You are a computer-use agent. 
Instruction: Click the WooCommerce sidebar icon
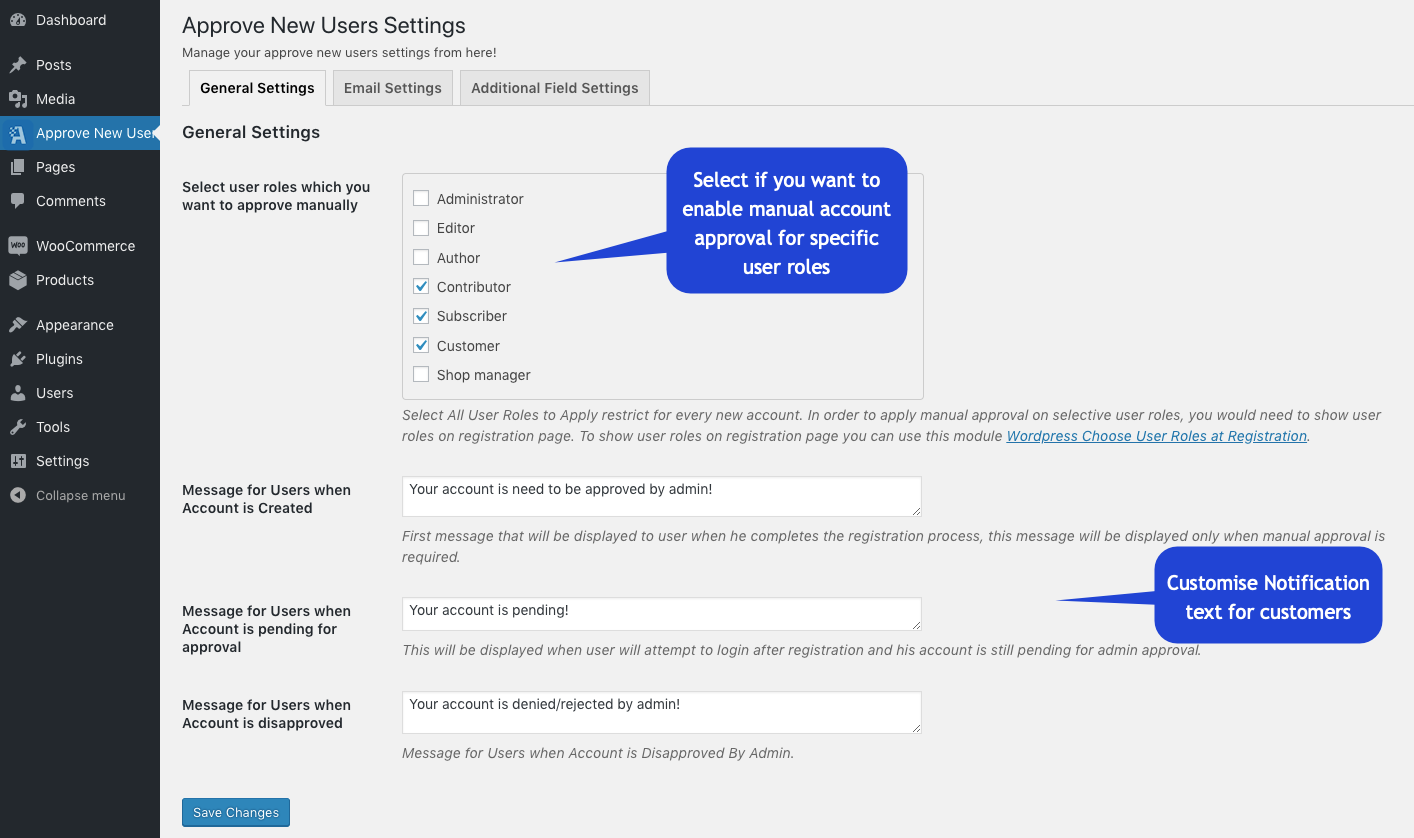coord(20,245)
